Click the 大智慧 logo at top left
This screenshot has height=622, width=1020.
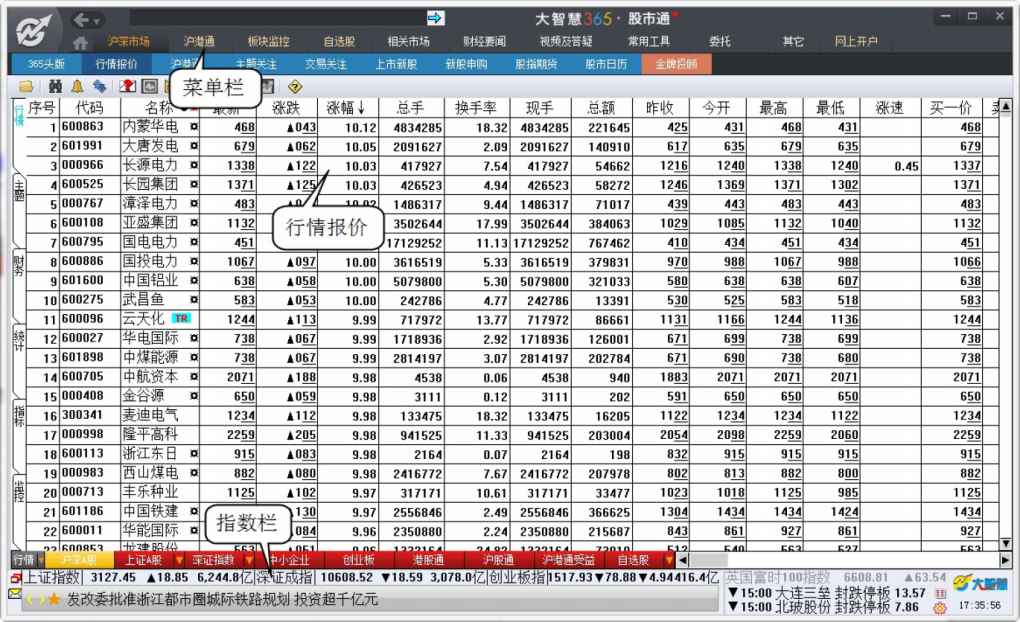(34, 31)
